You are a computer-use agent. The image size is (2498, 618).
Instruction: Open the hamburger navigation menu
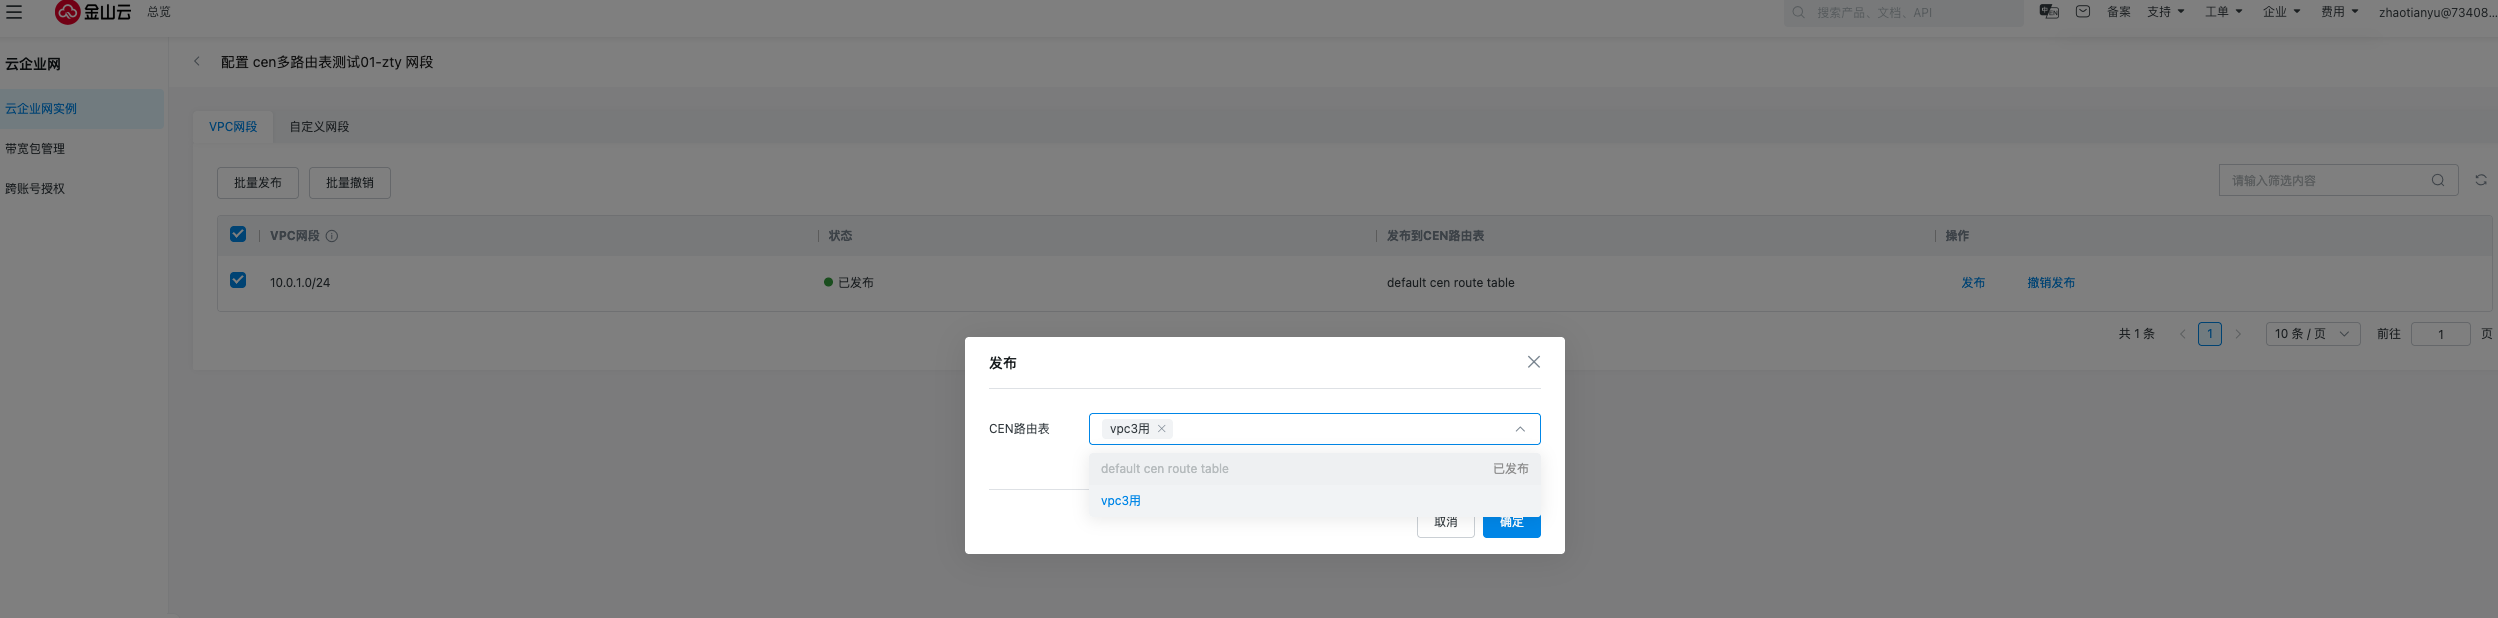pyautogui.click(x=14, y=12)
